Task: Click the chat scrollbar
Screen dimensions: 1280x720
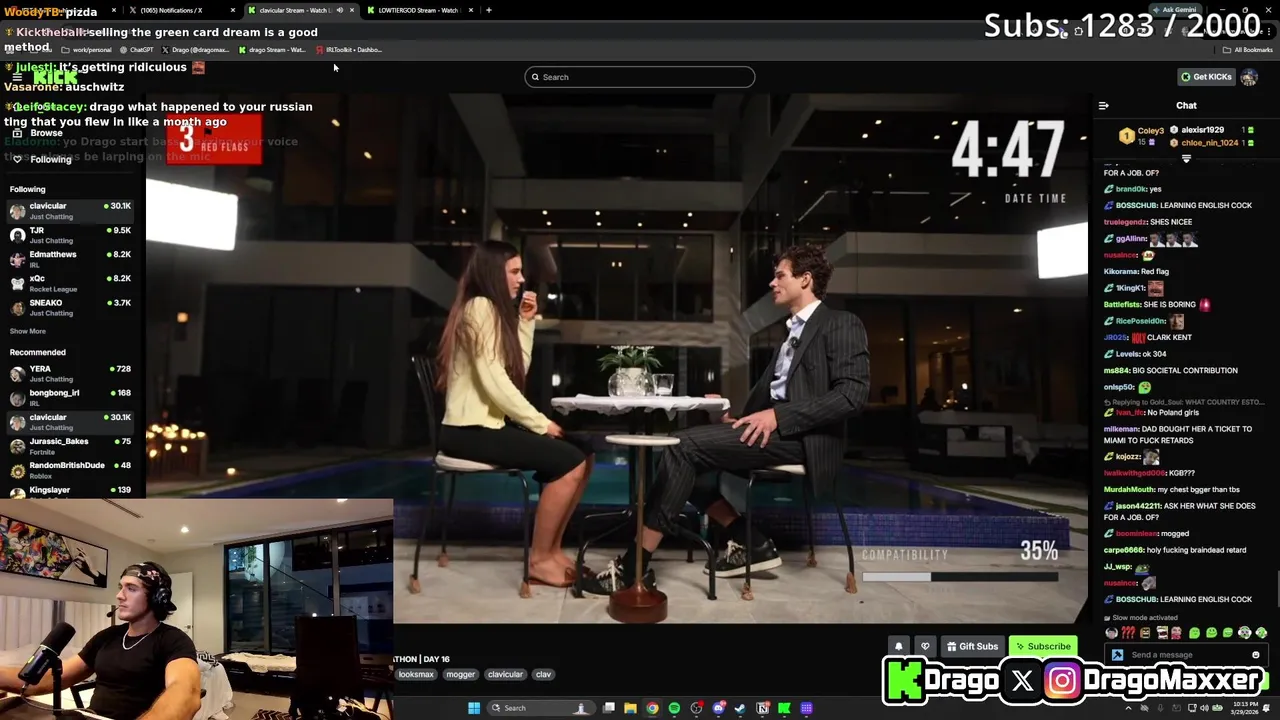Action: (x=1277, y=590)
